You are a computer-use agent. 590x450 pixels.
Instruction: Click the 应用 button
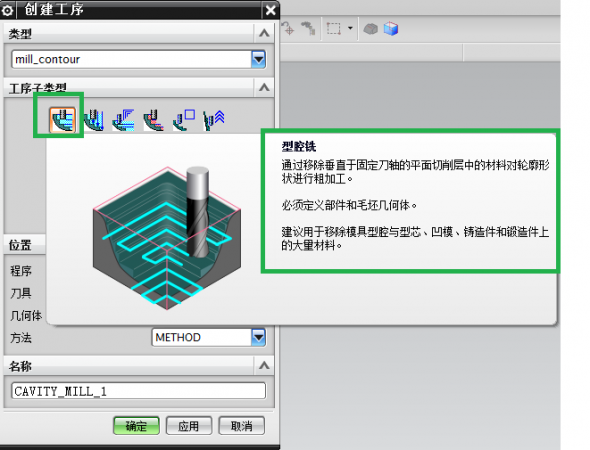(189, 426)
